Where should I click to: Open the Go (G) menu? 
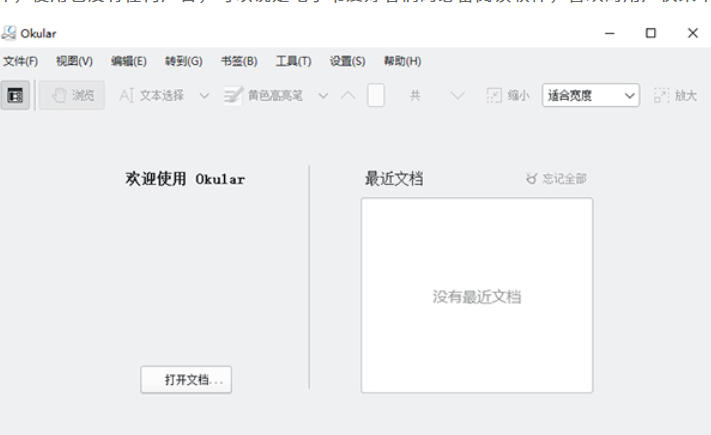(x=184, y=61)
